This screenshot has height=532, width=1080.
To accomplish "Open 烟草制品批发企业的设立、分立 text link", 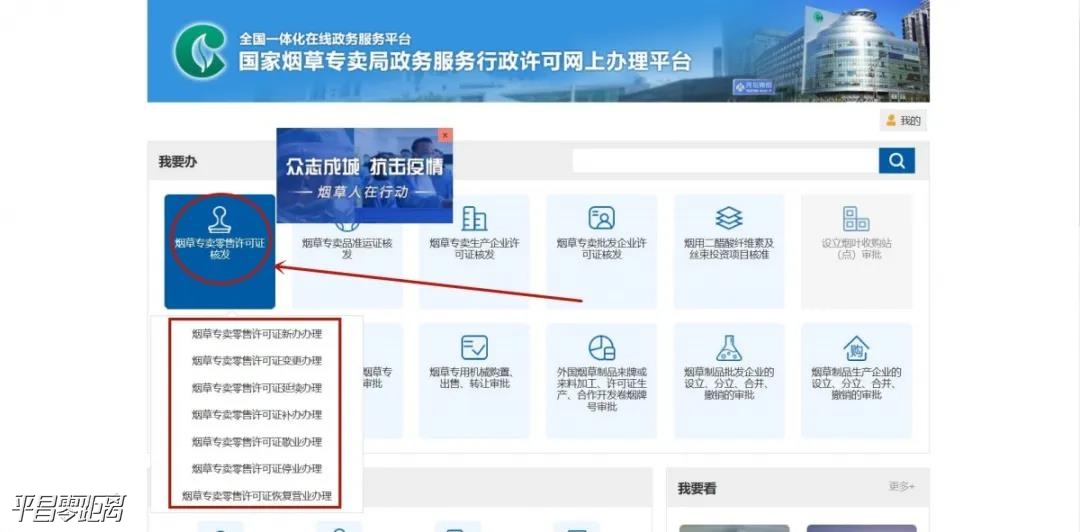I will [729, 384].
